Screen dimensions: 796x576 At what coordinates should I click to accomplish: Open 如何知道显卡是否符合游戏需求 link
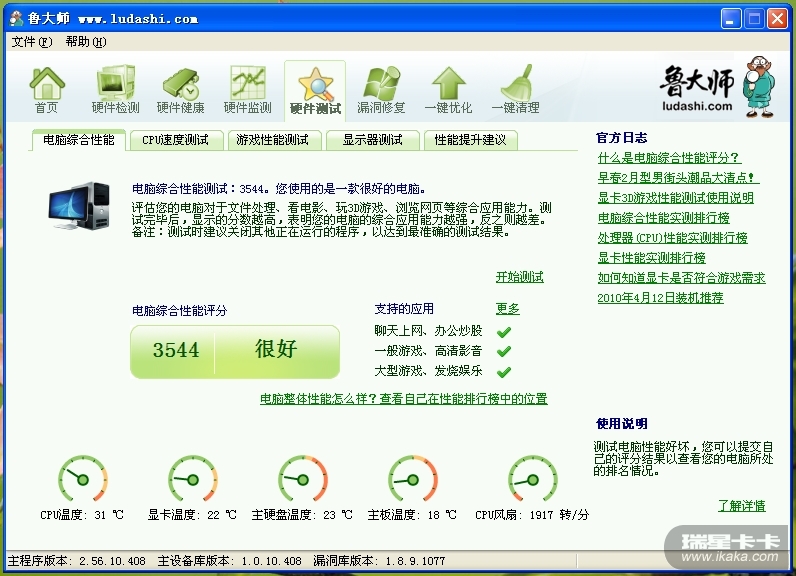point(681,278)
